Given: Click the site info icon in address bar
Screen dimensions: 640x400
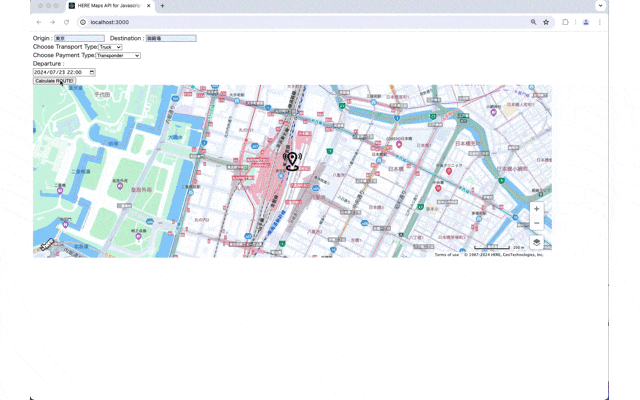Looking at the screenshot, I should [x=83, y=22].
